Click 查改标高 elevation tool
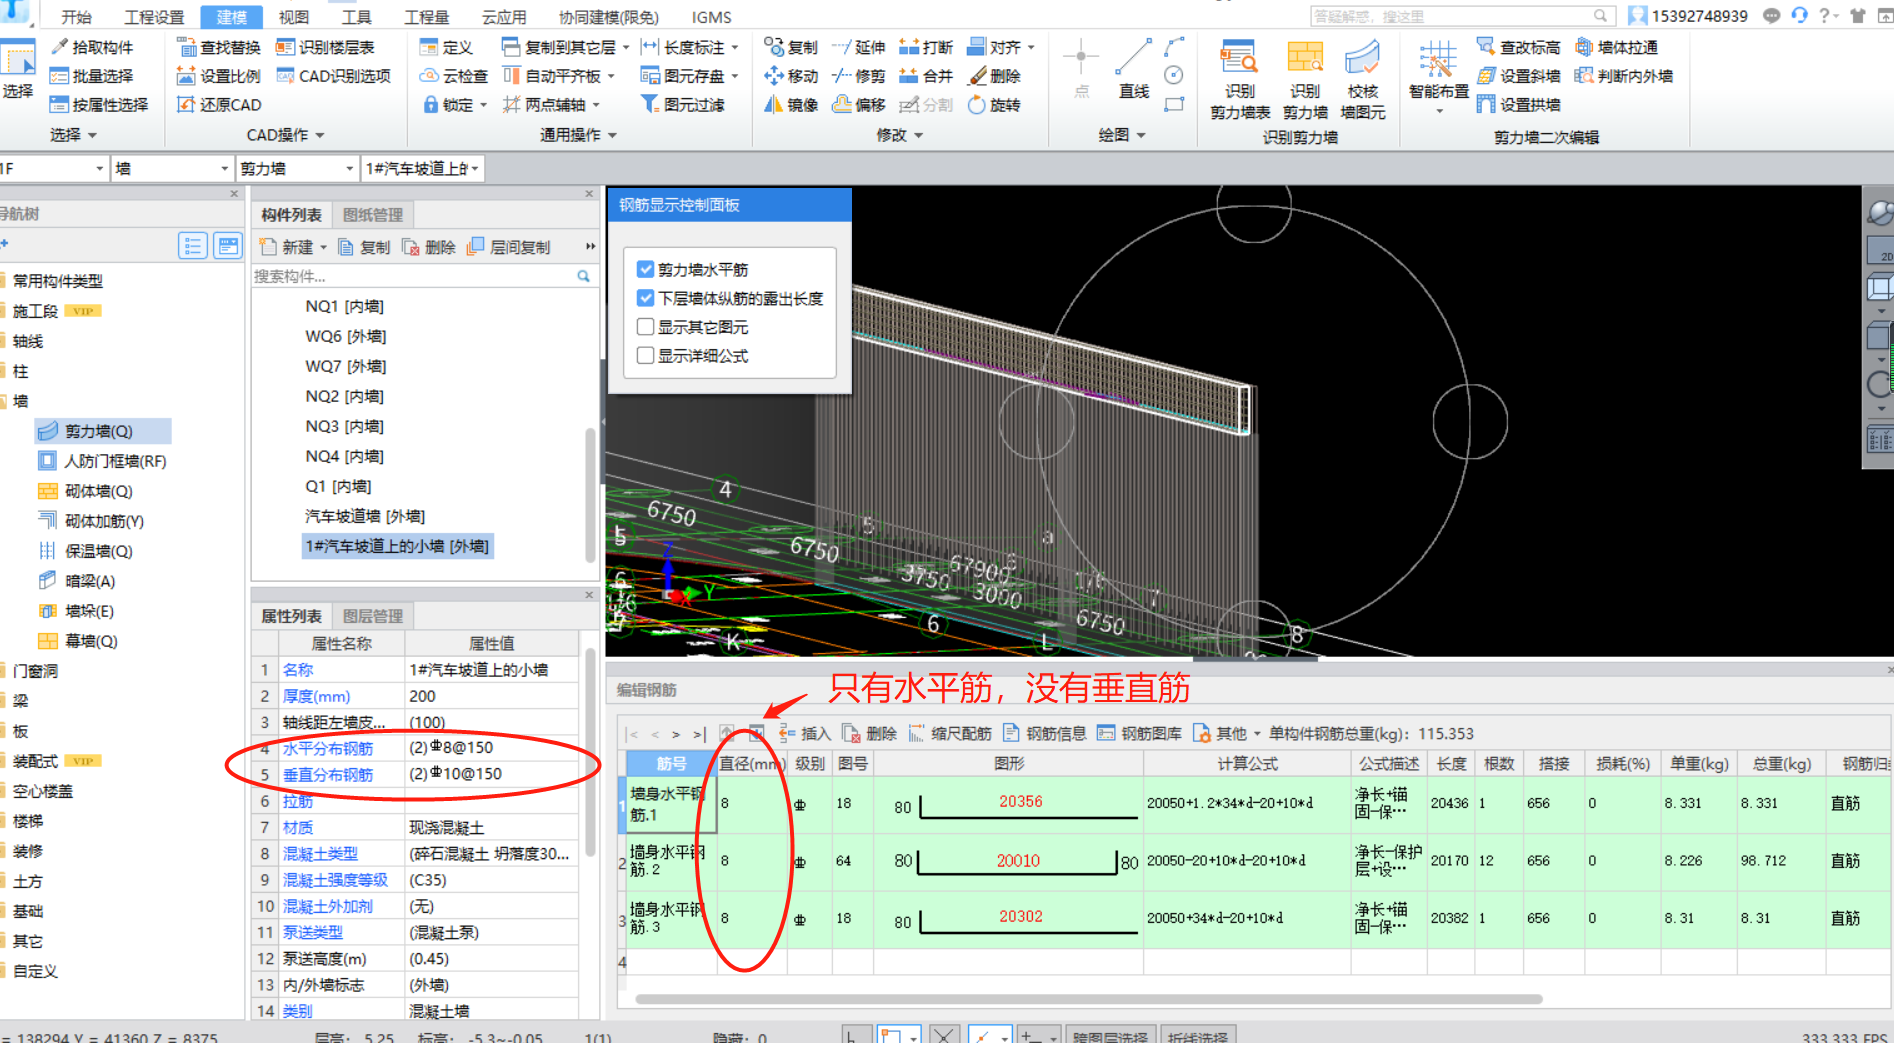 [1518, 47]
